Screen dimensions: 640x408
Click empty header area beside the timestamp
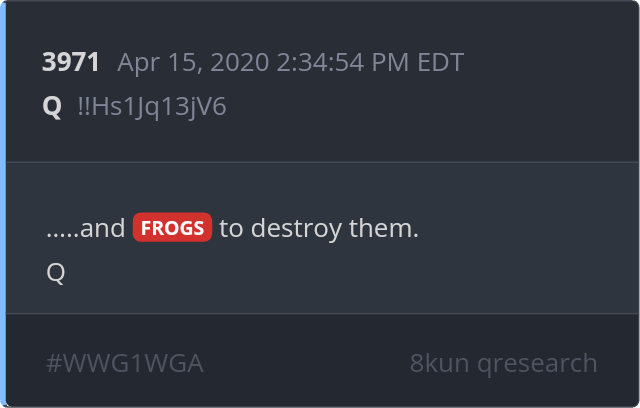pyautogui.click(x=547, y=62)
